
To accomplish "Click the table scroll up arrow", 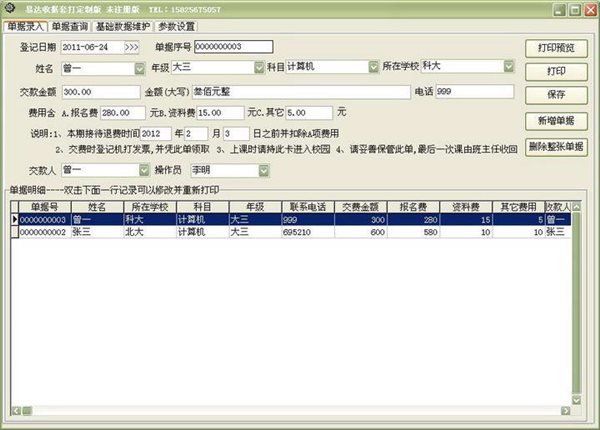I will point(576,207).
